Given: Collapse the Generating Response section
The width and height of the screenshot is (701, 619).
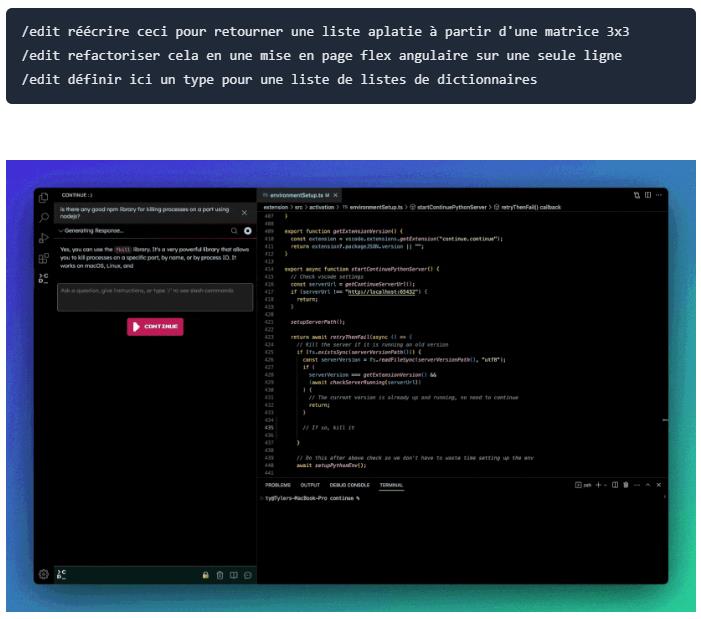Looking at the screenshot, I should (x=61, y=231).
